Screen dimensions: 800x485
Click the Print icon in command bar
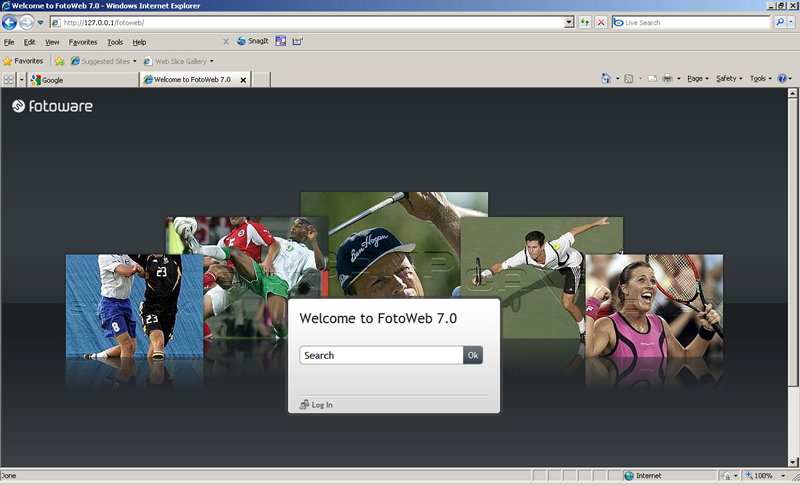click(666, 79)
